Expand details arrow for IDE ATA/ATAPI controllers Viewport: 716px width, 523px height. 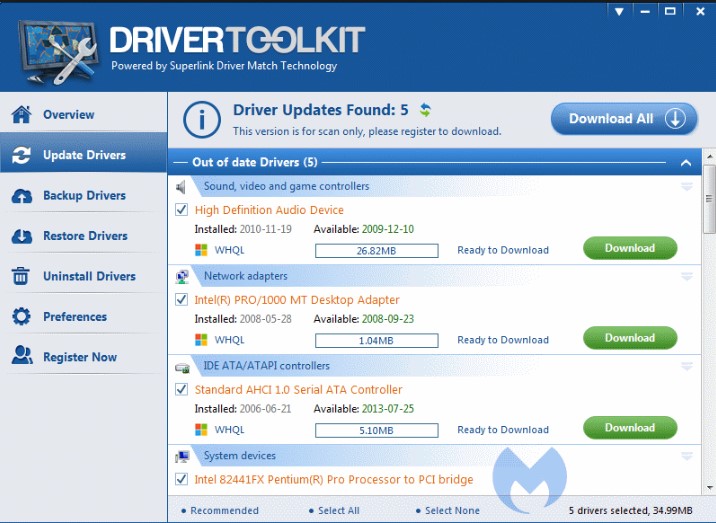[687, 366]
